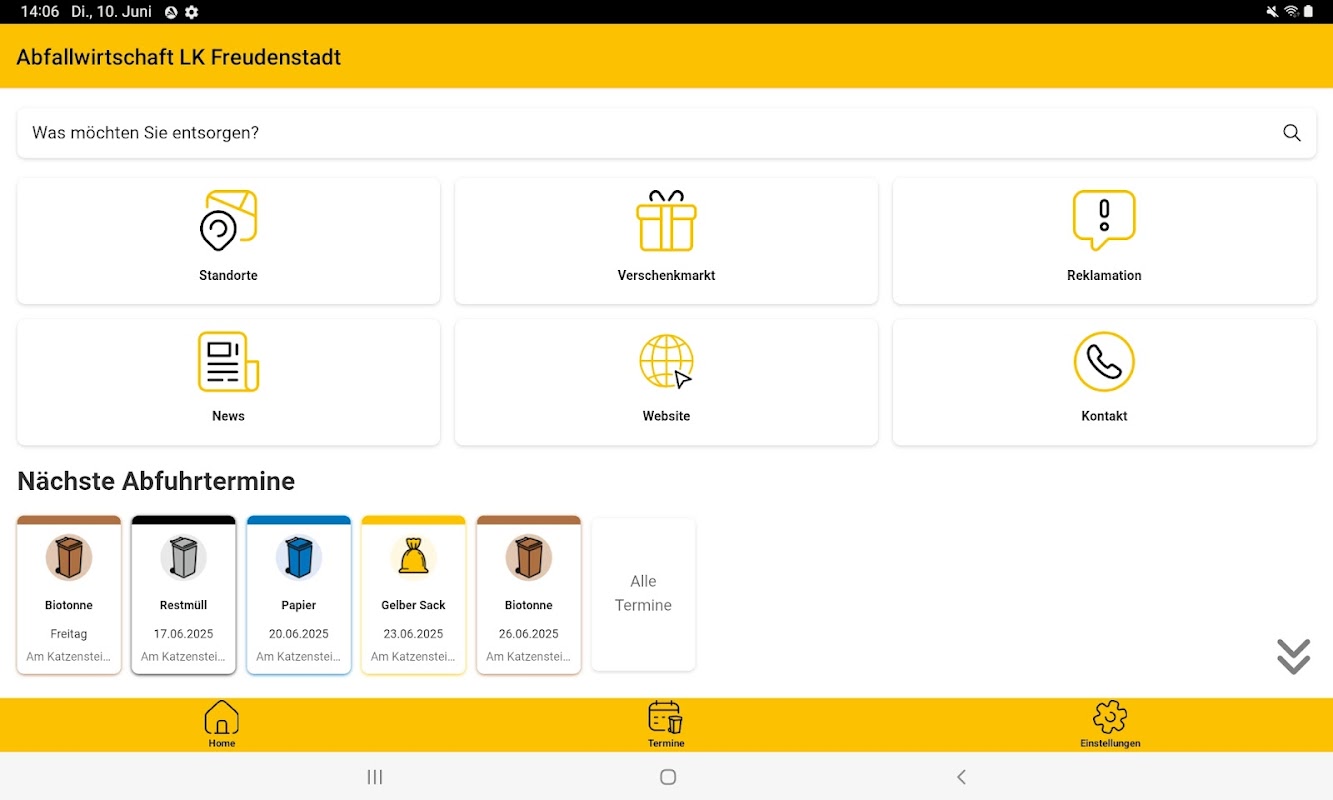The height and width of the screenshot is (800, 1333).
Task: Switch to the Einstellungen tab label
Action: [x=1110, y=743]
